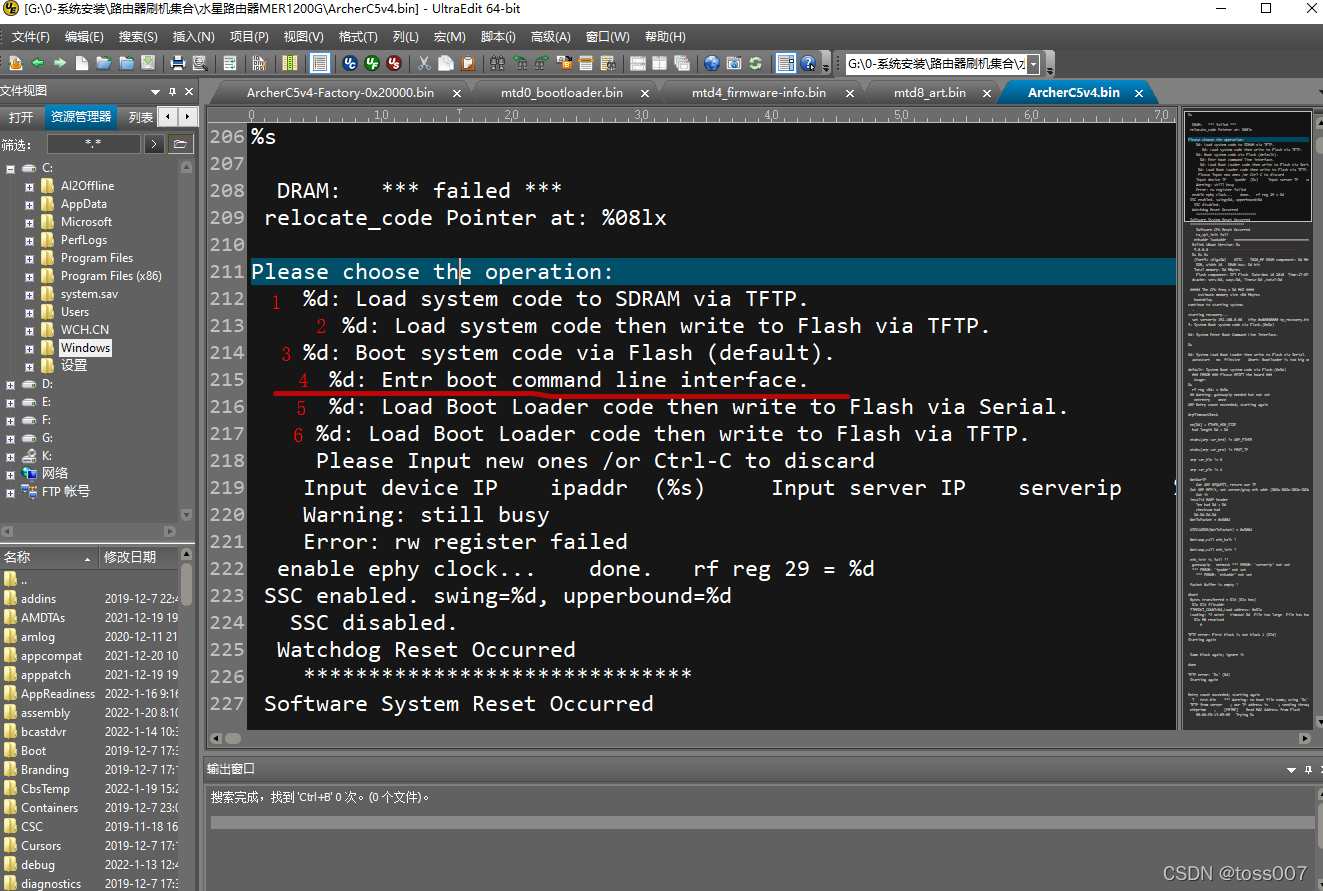This screenshot has height=891, width=1323.
Task: Pin the 文件视图 panel with pushpin icon
Action: (171, 90)
